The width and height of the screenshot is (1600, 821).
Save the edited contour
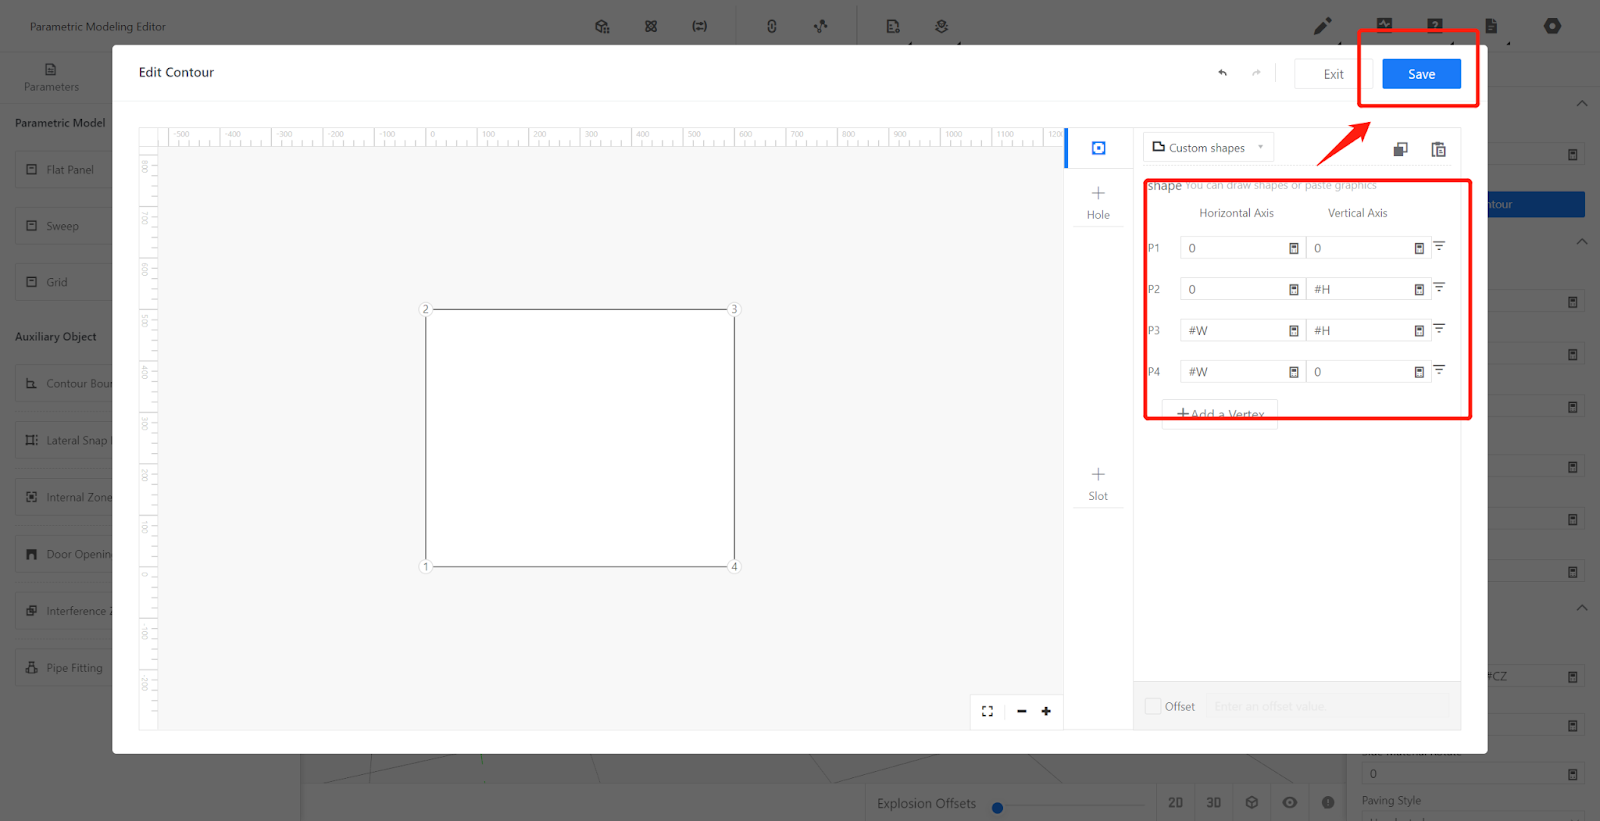click(1421, 74)
